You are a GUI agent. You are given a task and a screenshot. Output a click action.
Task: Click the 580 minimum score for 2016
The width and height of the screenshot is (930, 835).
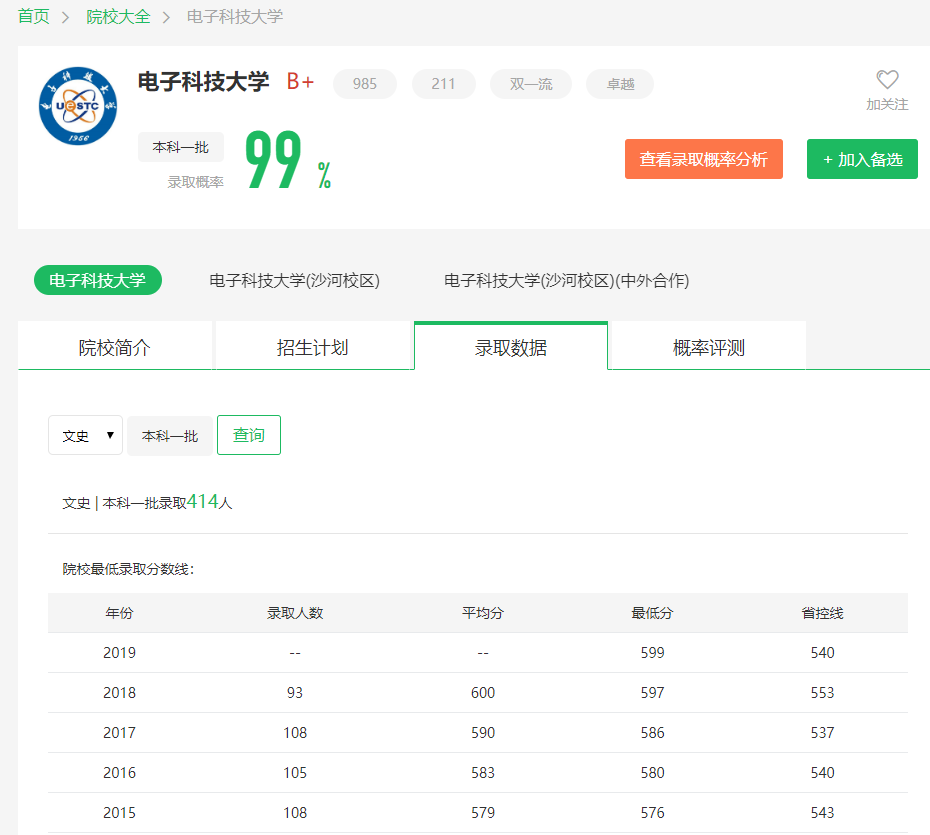652,773
